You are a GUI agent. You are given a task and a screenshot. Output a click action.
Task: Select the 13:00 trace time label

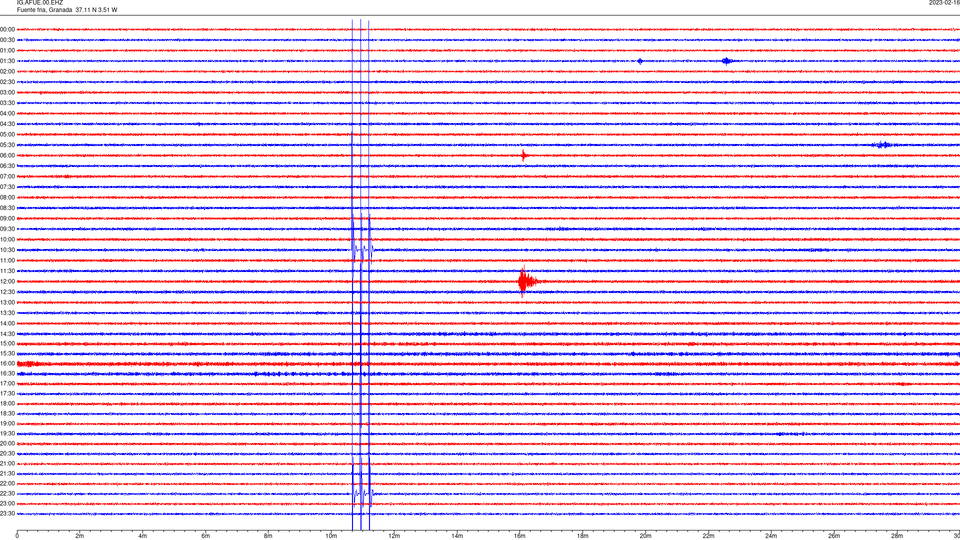click(x=7, y=302)
